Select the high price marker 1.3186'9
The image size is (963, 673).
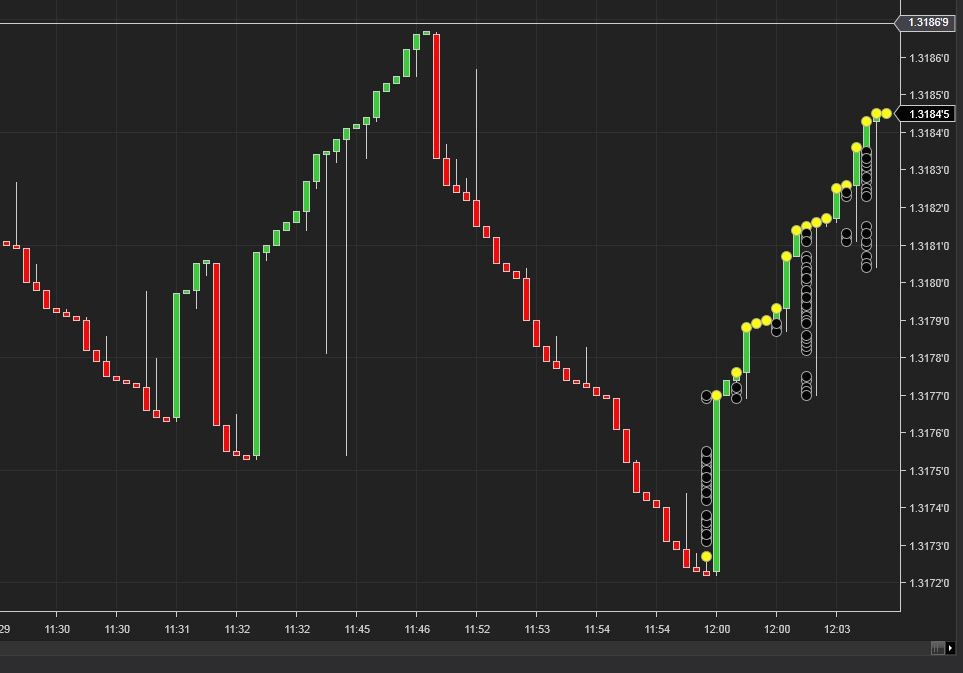(x=928, y=23)
